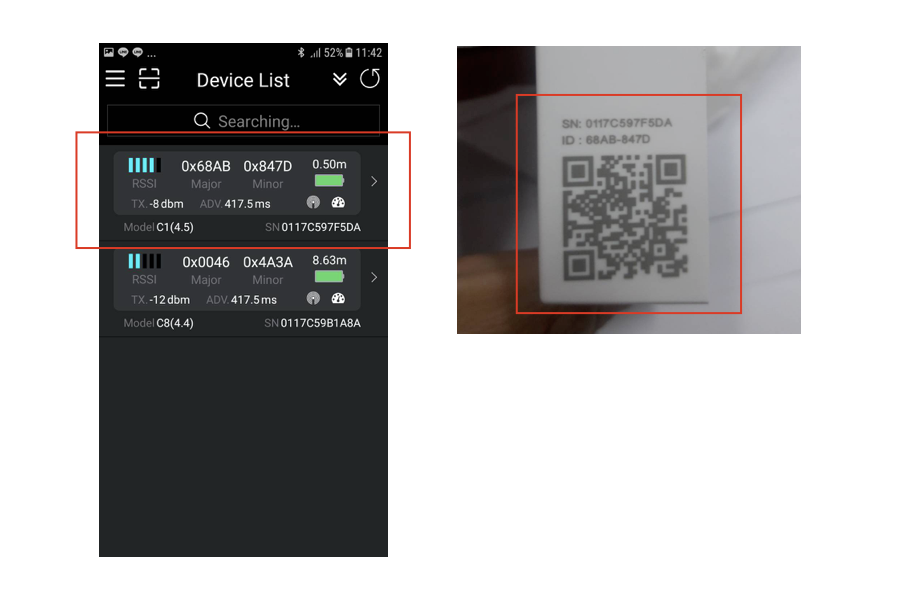
Task: Click the Searching... search field
Action: [243, 121]
